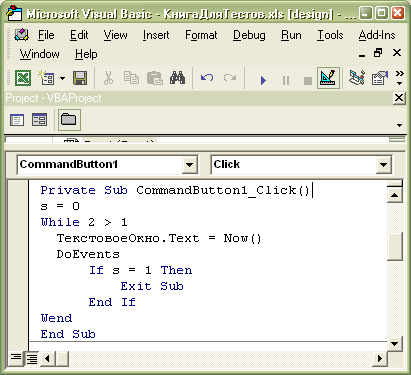Click the 'DoEvents' code line

88,254
